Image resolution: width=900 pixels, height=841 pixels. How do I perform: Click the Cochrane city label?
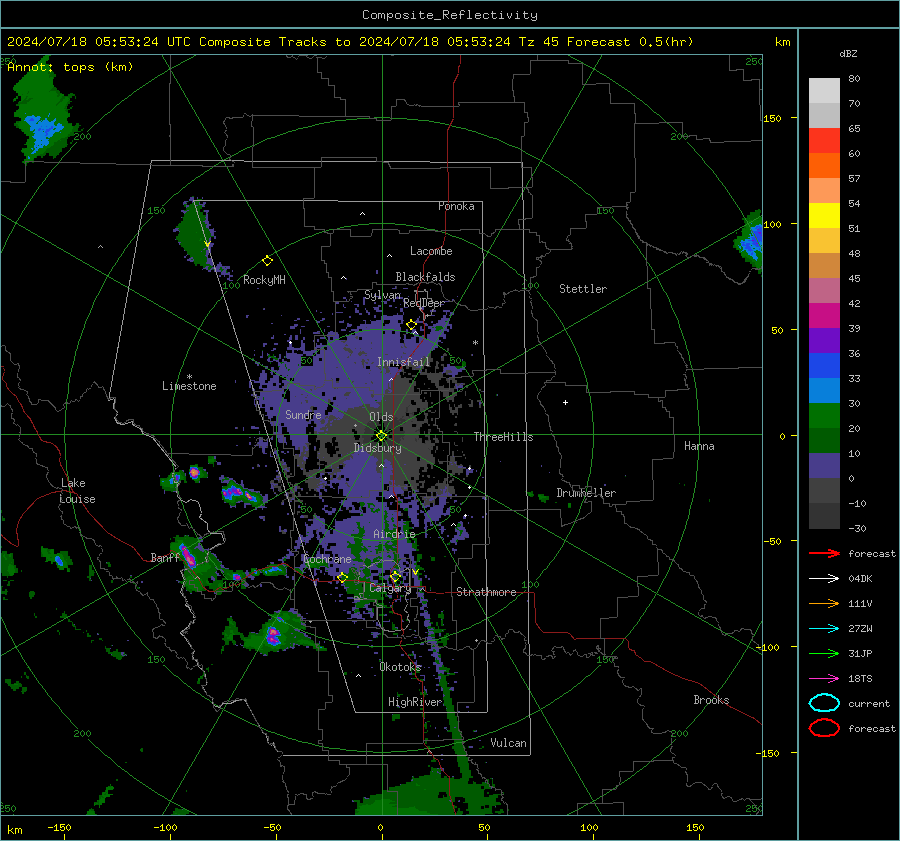tap(327, 559)
